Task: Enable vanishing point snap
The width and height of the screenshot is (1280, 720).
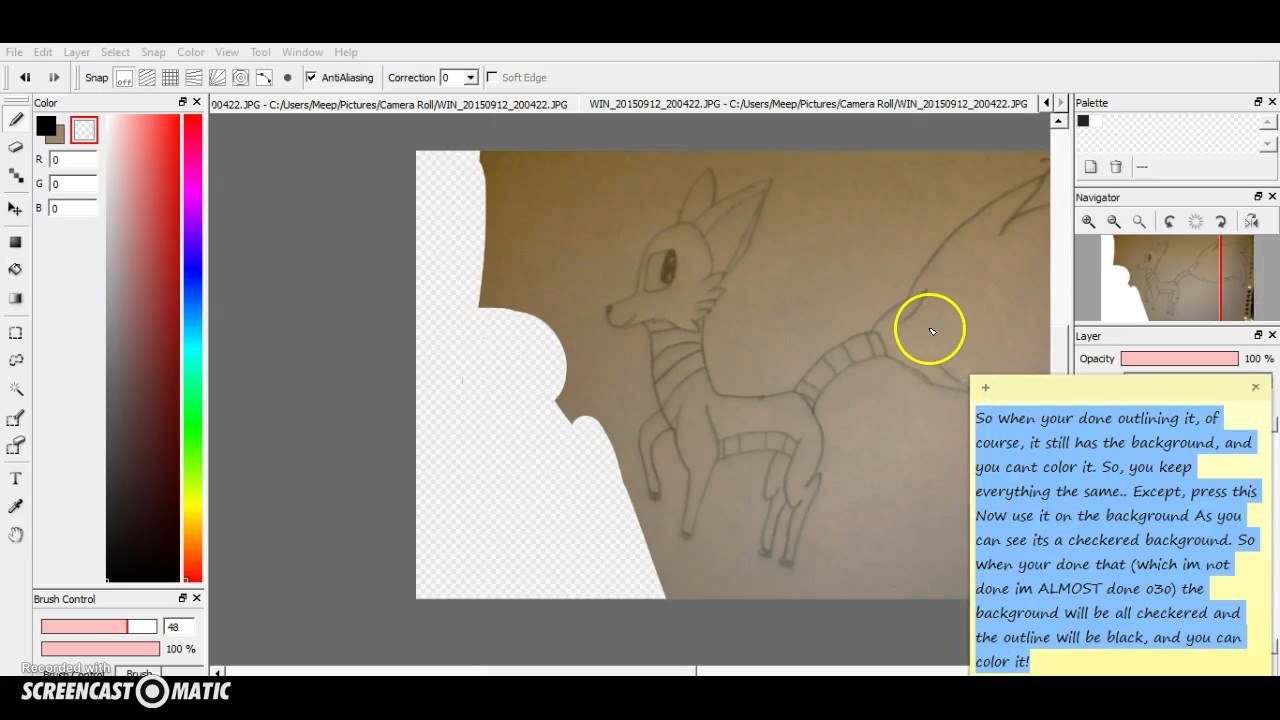Action: [194, 77]
